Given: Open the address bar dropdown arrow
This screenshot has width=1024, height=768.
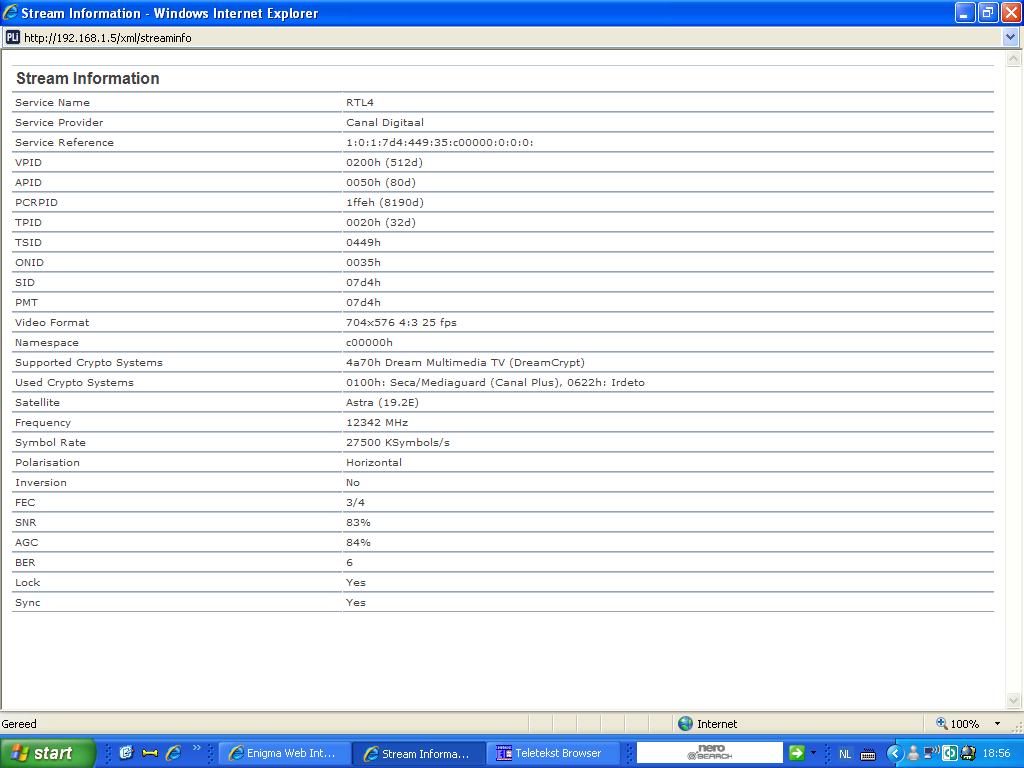Looking at the screenshot, I should coord(1010,37).
